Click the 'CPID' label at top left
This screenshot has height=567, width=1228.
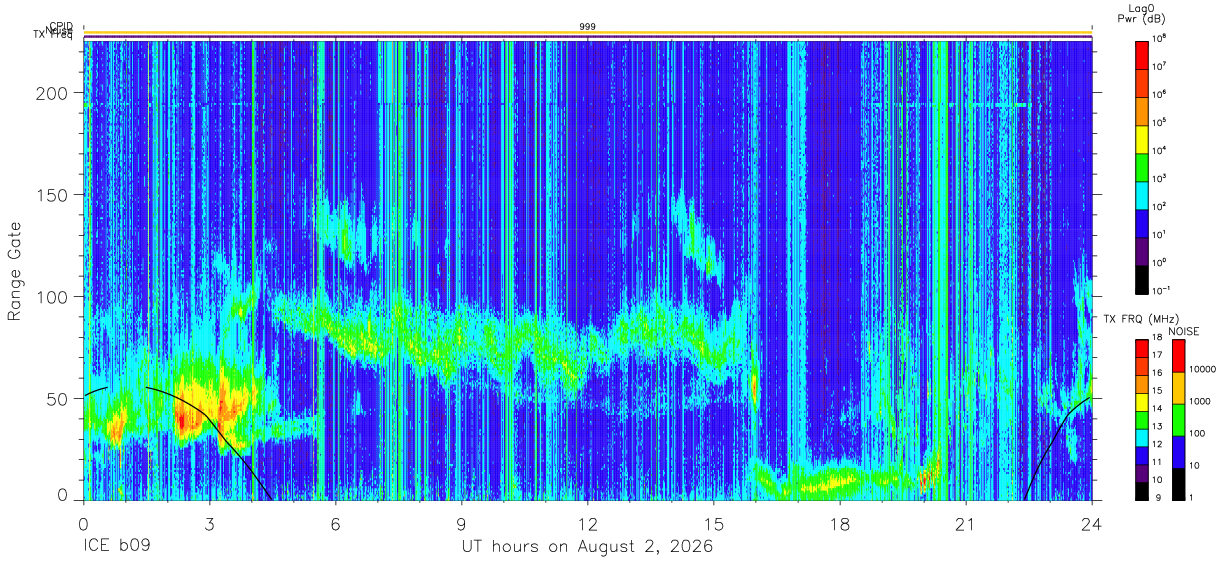tap(60, 26)
